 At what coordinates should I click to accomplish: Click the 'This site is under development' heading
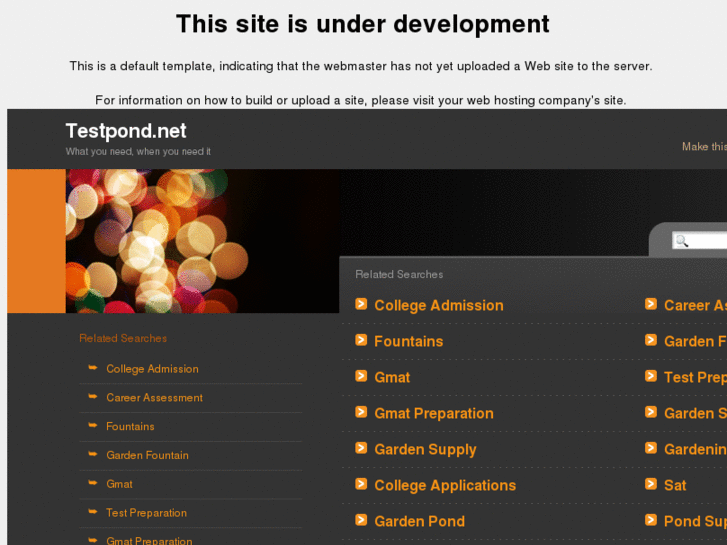coord(363,24)
